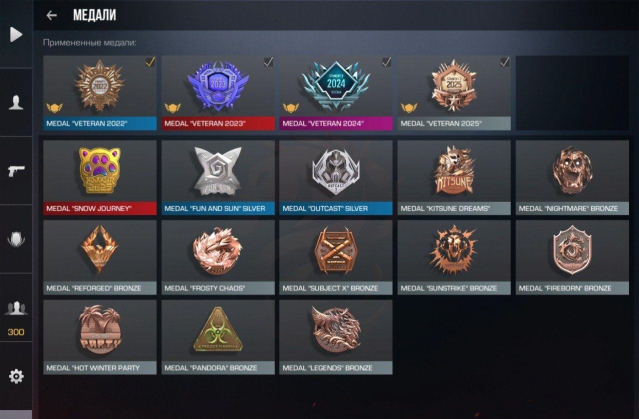
Task: Open the settings gear in the sidebar
Action: pyautogui.click(x=16, y=376)
